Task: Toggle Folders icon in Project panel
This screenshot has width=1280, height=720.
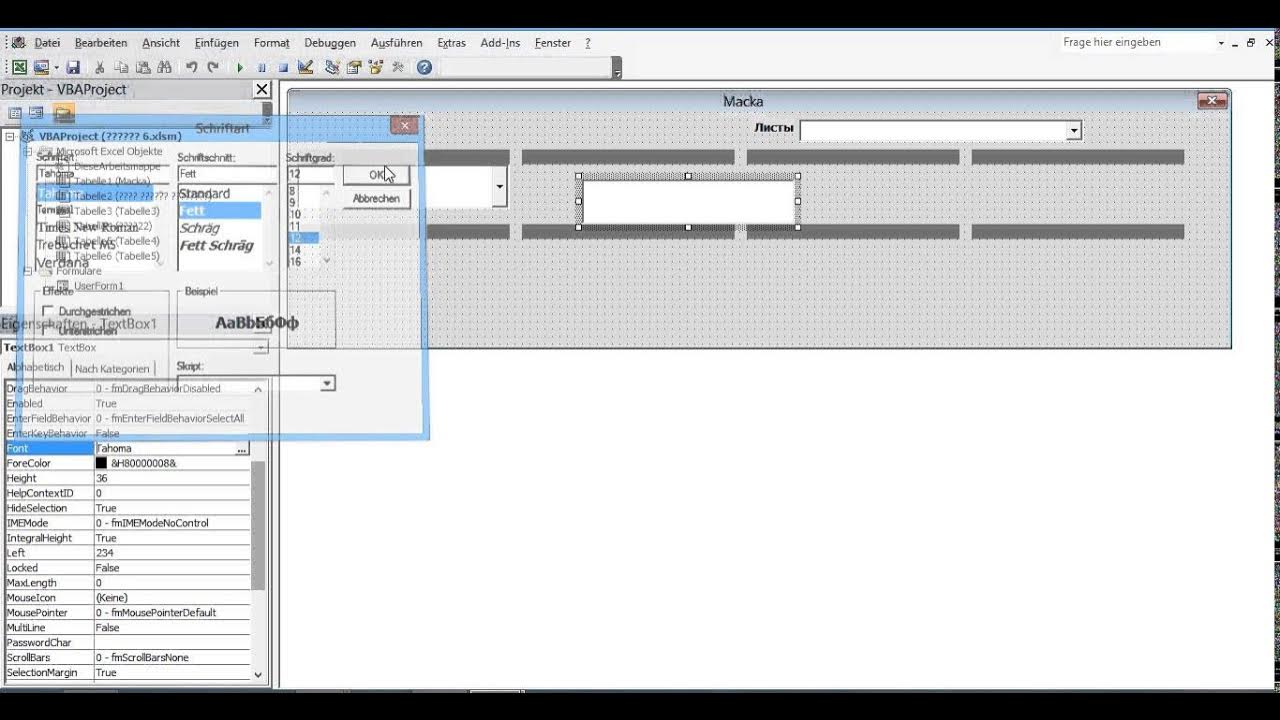Action: pyautogui.click(x=64, y=113)
